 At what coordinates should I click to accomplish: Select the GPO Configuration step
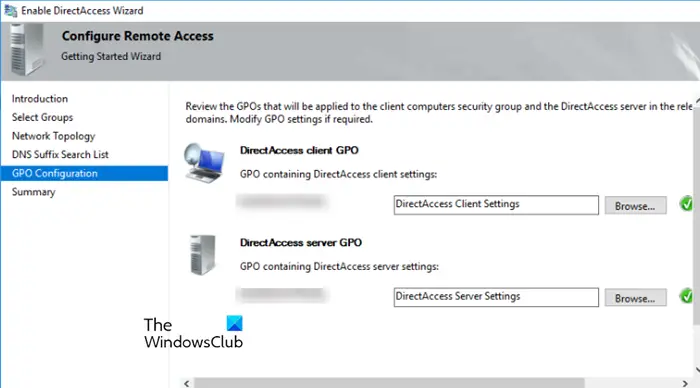[x=84, y=173]
